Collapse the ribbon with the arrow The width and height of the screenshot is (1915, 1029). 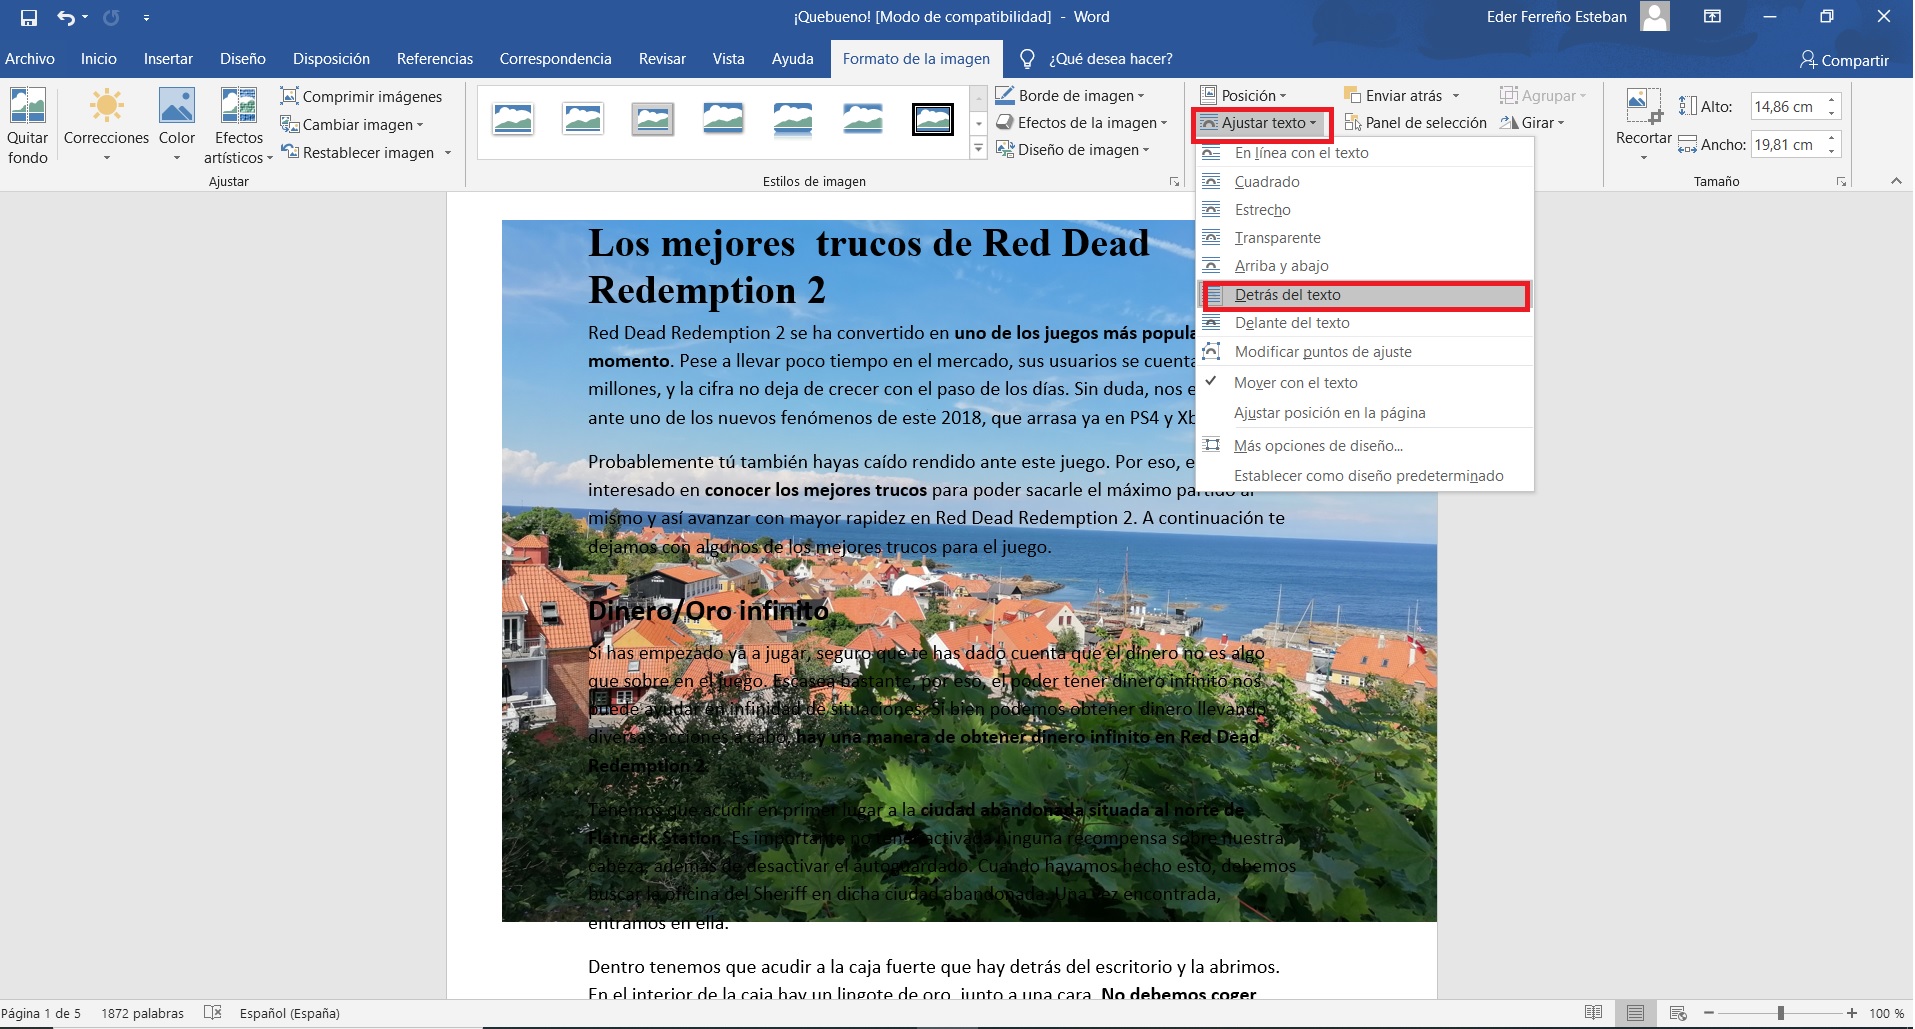click(x=1896, y=181)
